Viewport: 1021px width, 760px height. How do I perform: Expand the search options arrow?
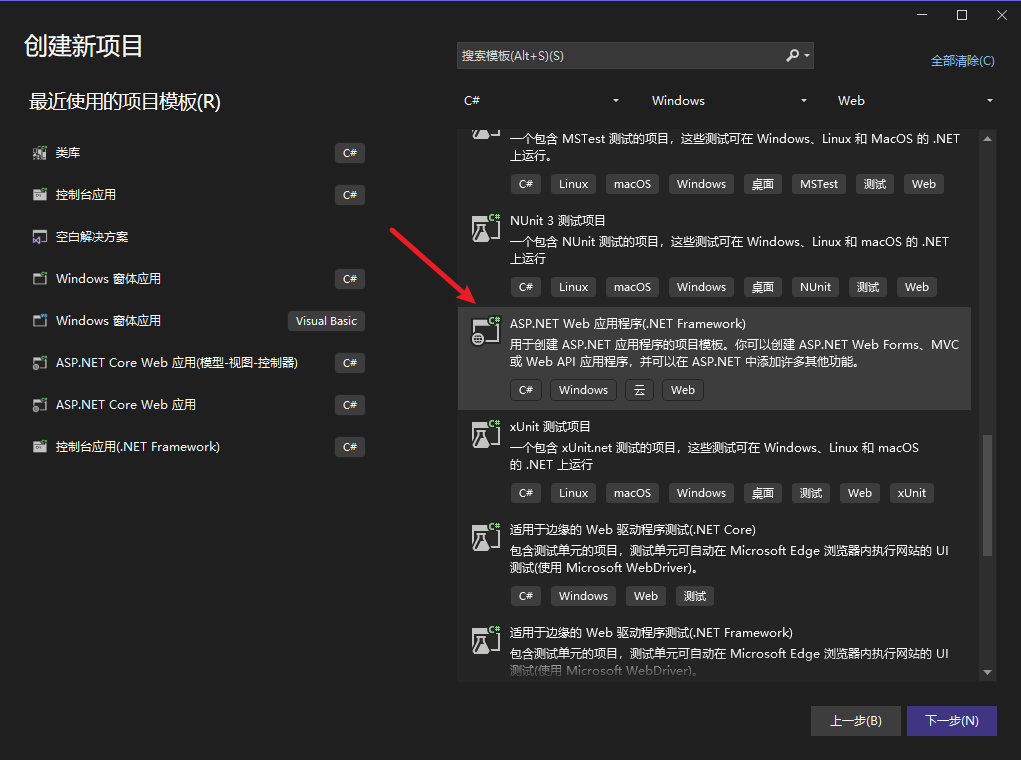pos(807,56)
